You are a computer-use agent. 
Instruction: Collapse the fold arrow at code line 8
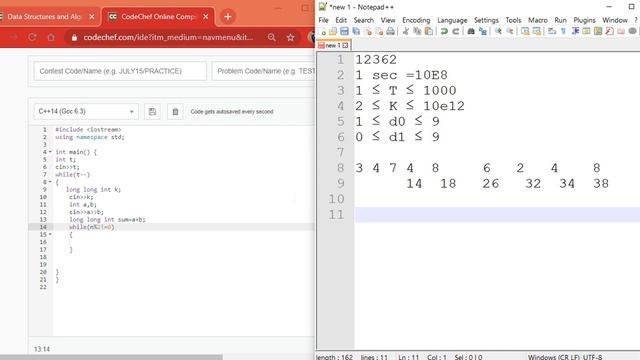click(50, 182)
